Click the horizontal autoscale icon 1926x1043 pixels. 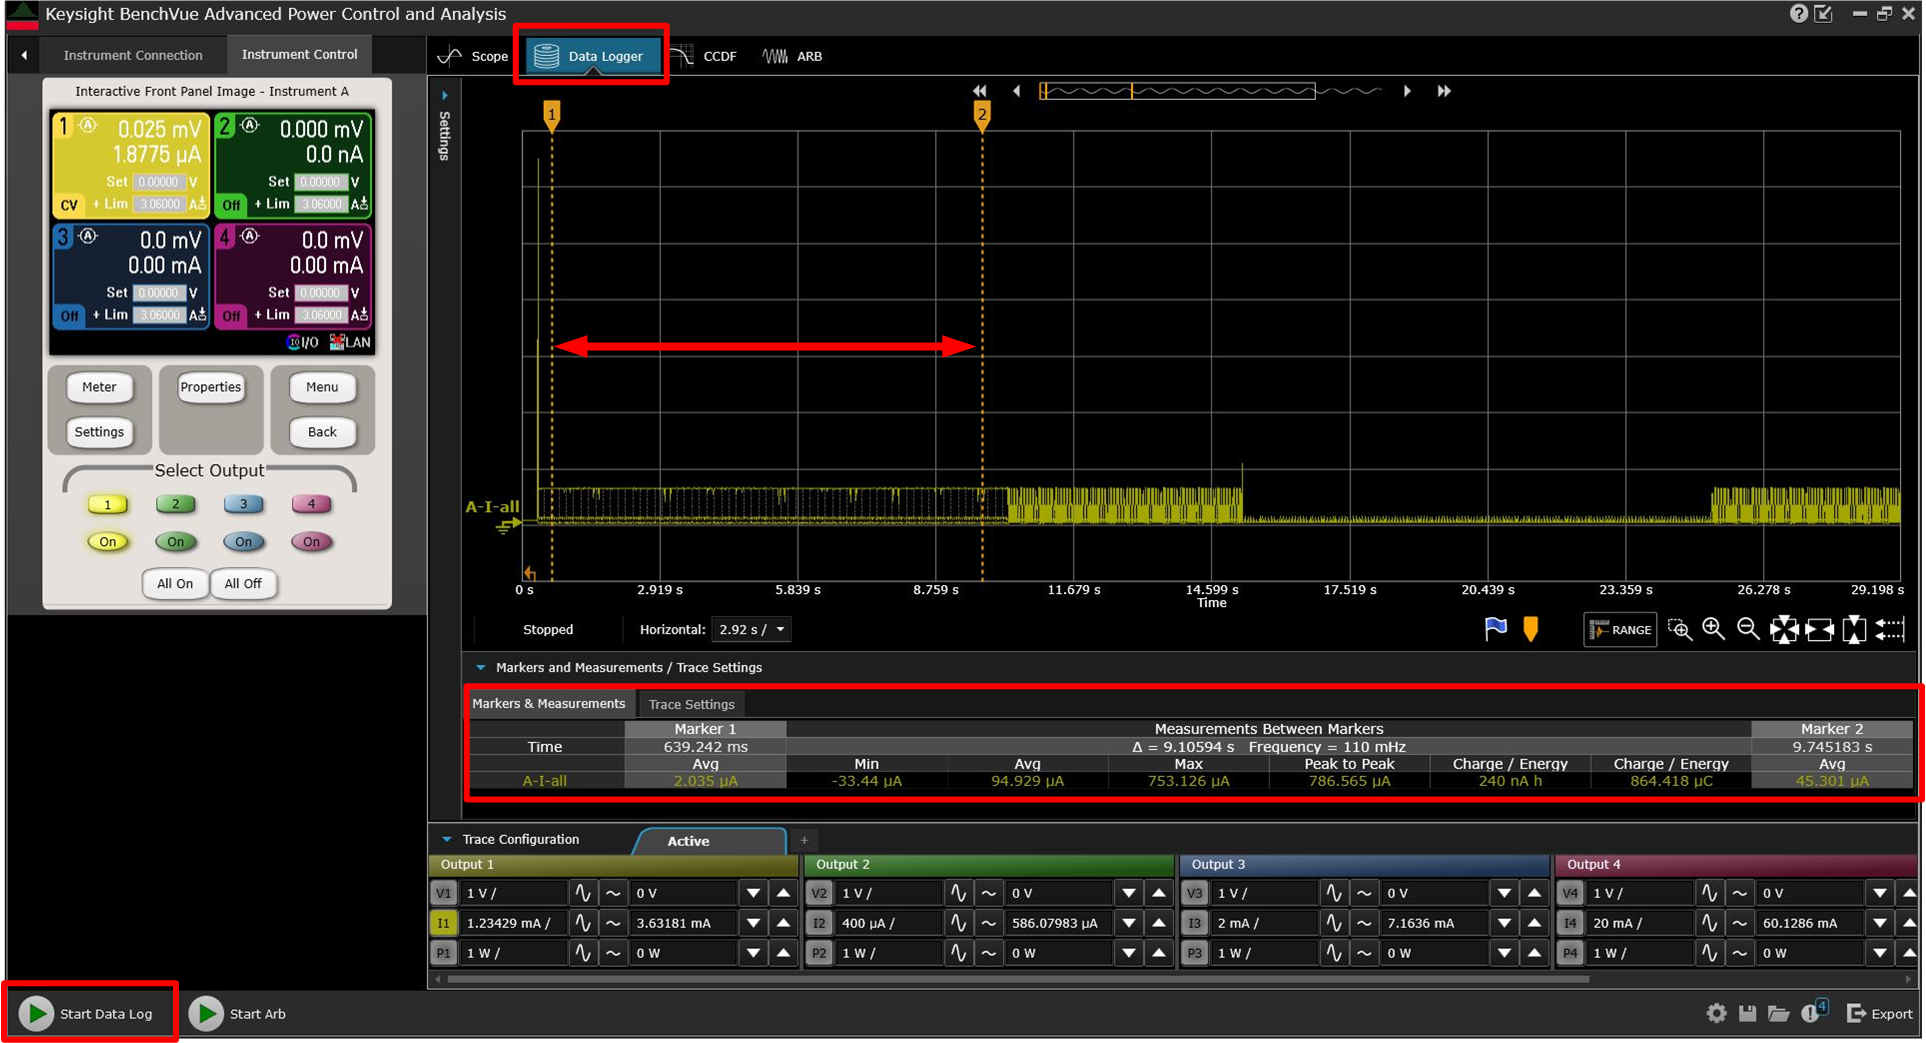1819,629
